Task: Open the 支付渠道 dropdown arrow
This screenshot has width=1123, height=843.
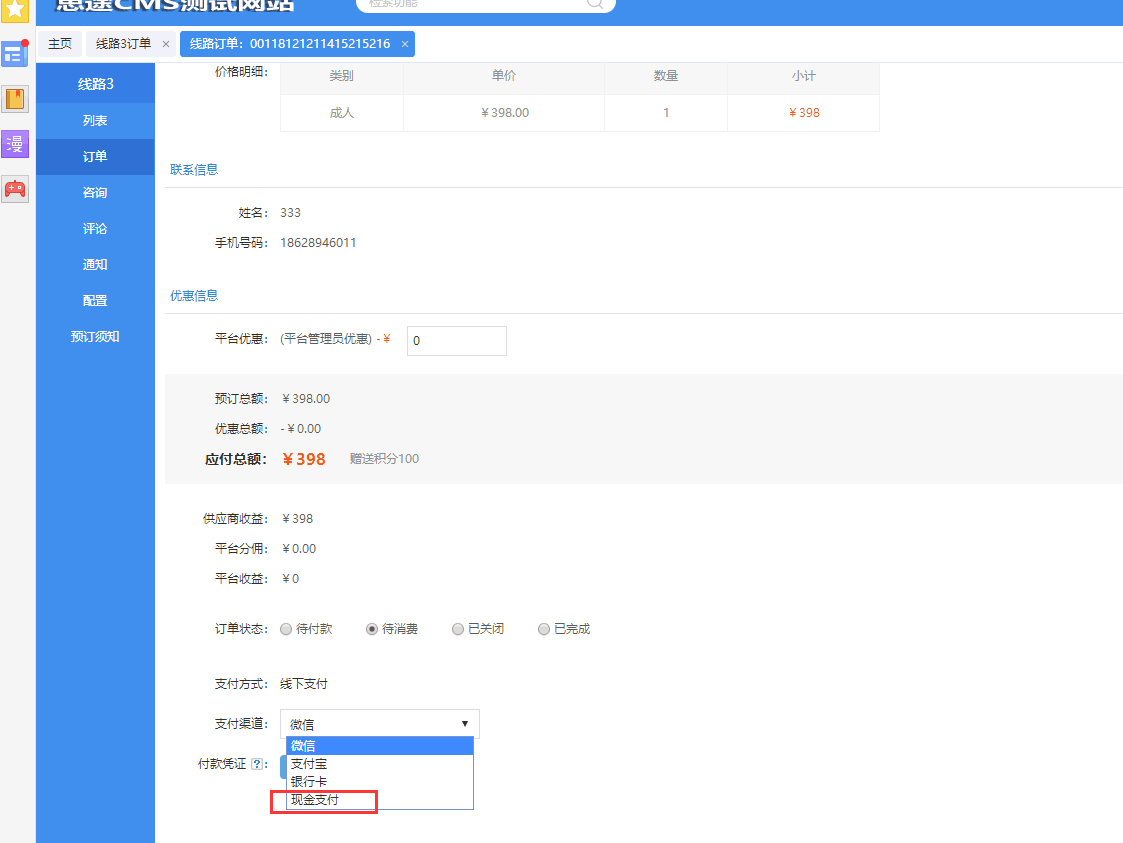Action: pos(464,723)
